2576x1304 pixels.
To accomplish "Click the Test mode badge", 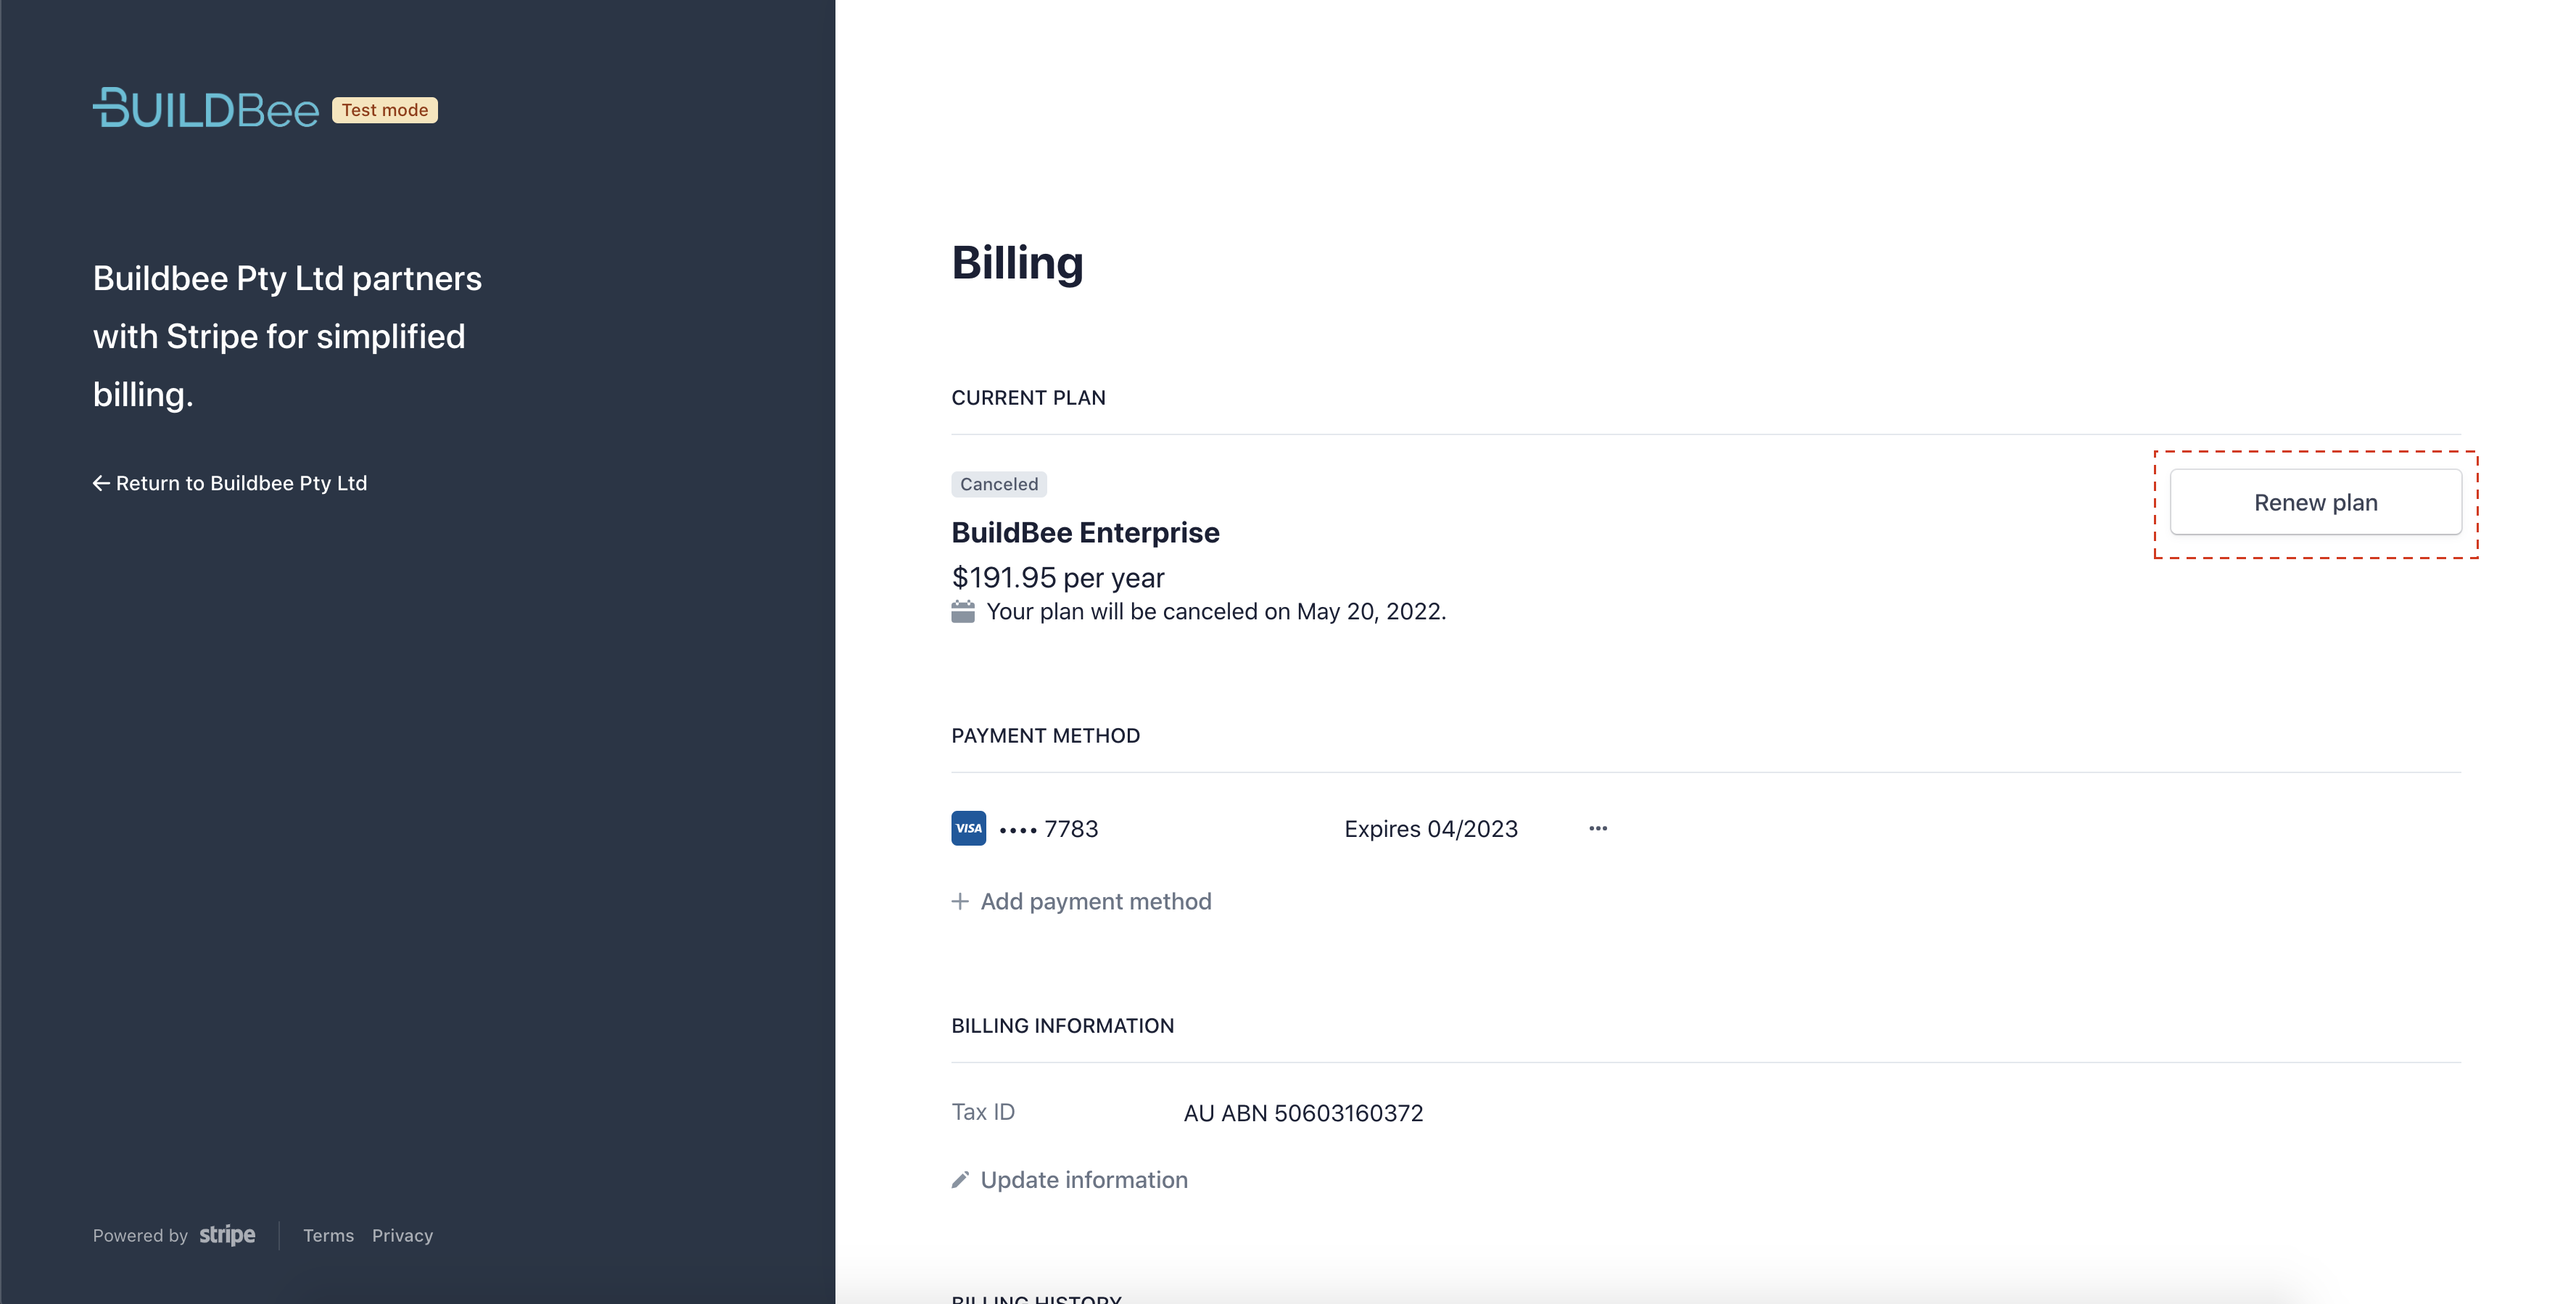I will coord(385,110).
